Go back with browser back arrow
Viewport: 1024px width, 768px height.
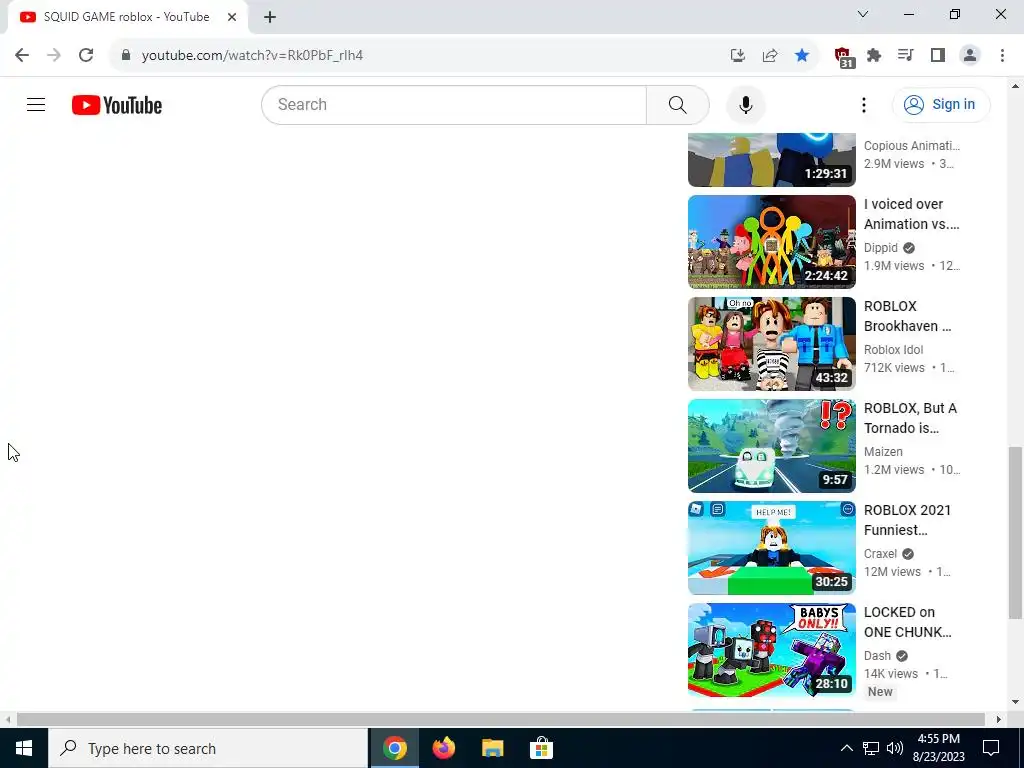[x=22, y=55]
